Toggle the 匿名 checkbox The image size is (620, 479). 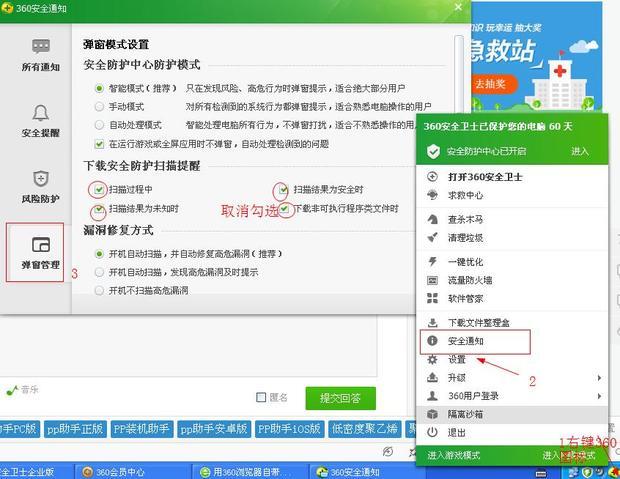(x=261, y=397)
